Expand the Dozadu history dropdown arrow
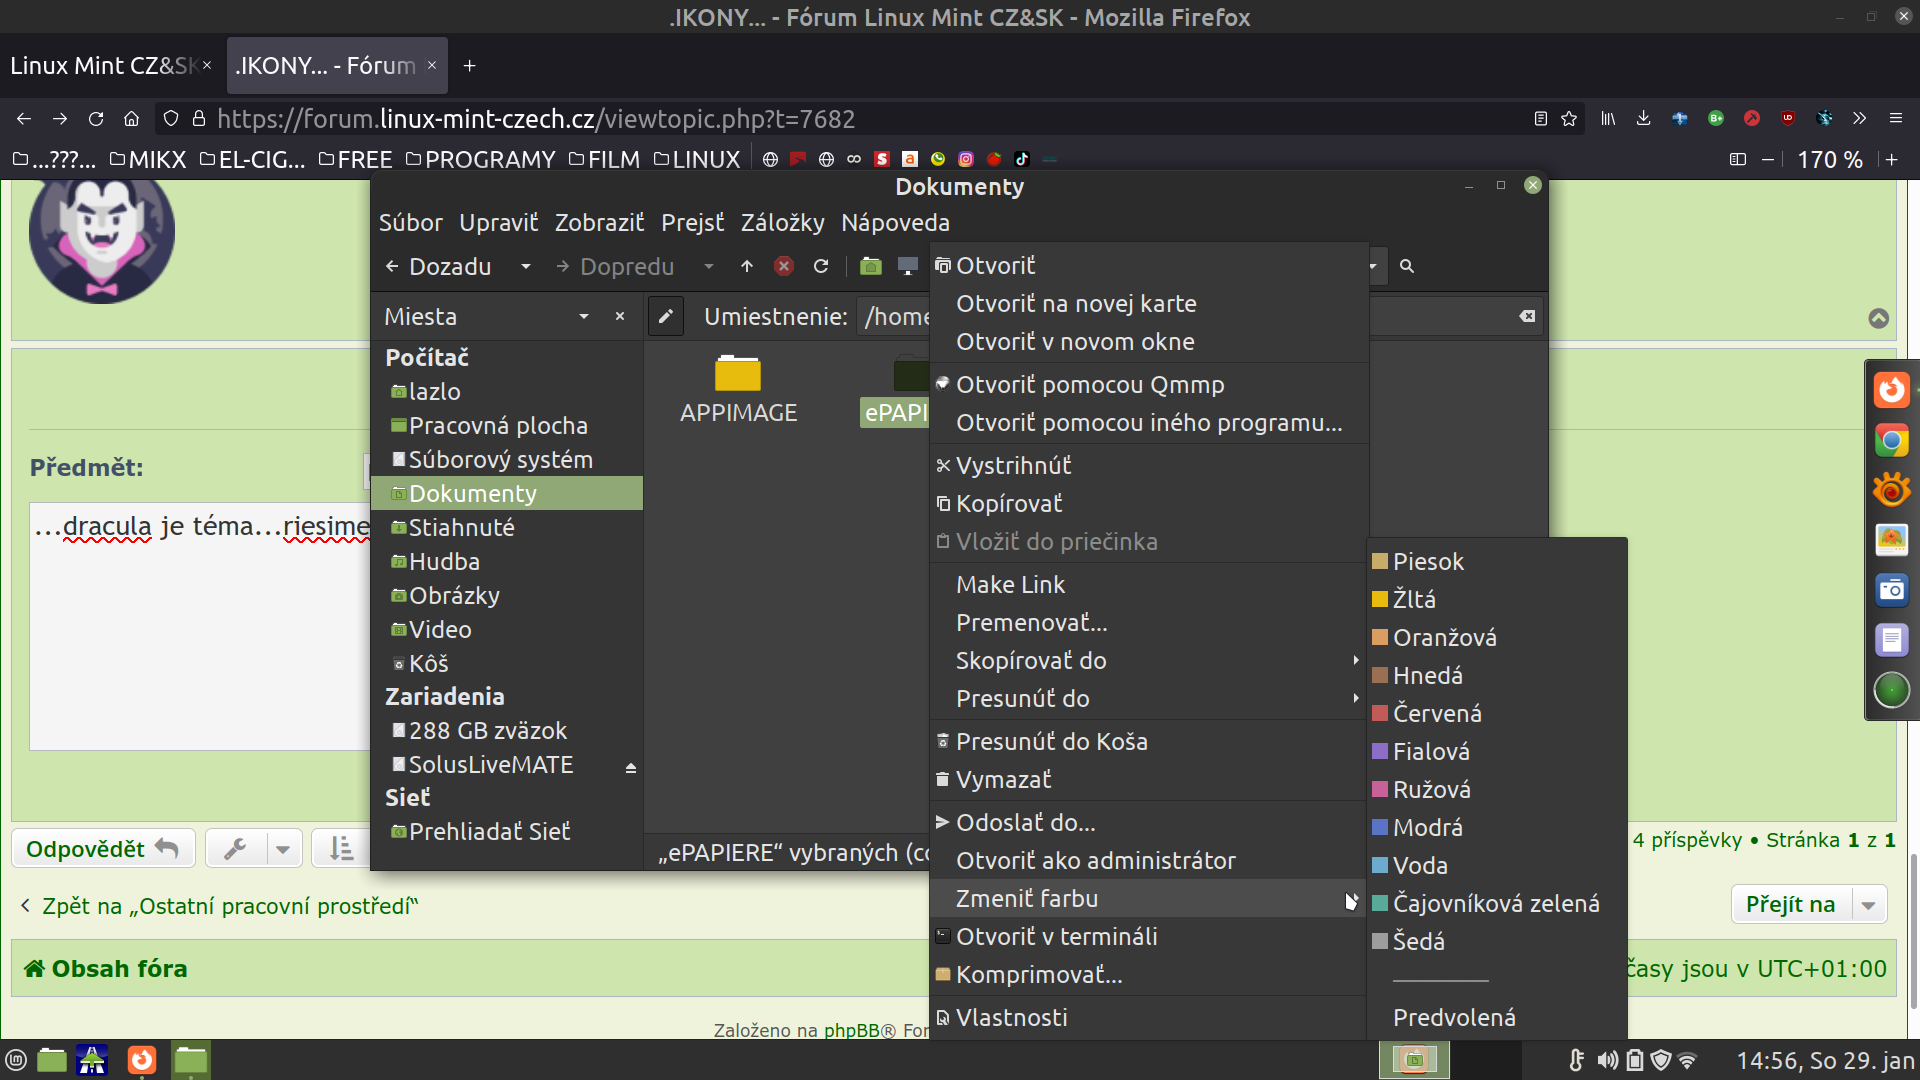Viewport: 1920px width, 1080px height. click(x=526, y=267)
